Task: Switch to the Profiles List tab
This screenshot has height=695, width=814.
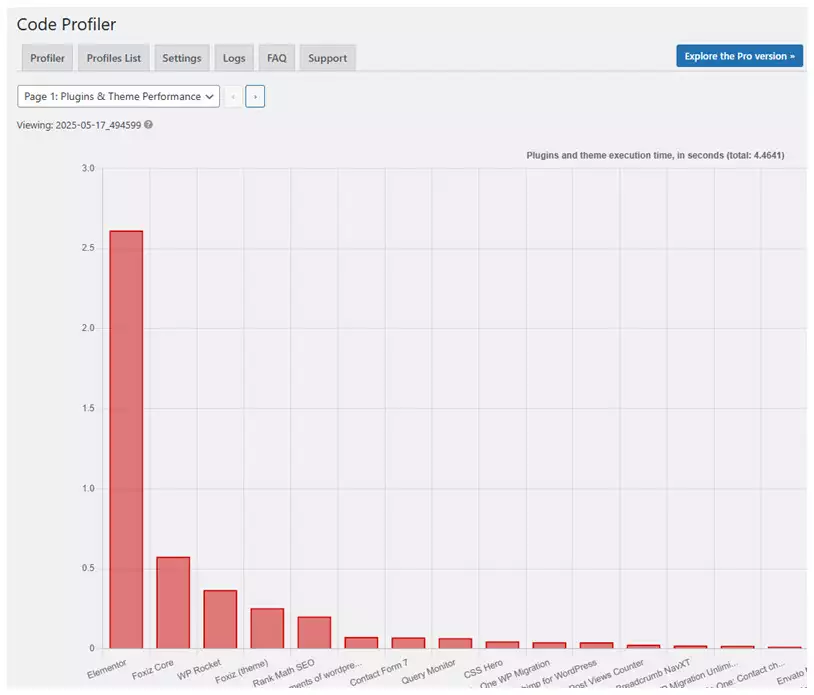Action: tap(113, 58)
